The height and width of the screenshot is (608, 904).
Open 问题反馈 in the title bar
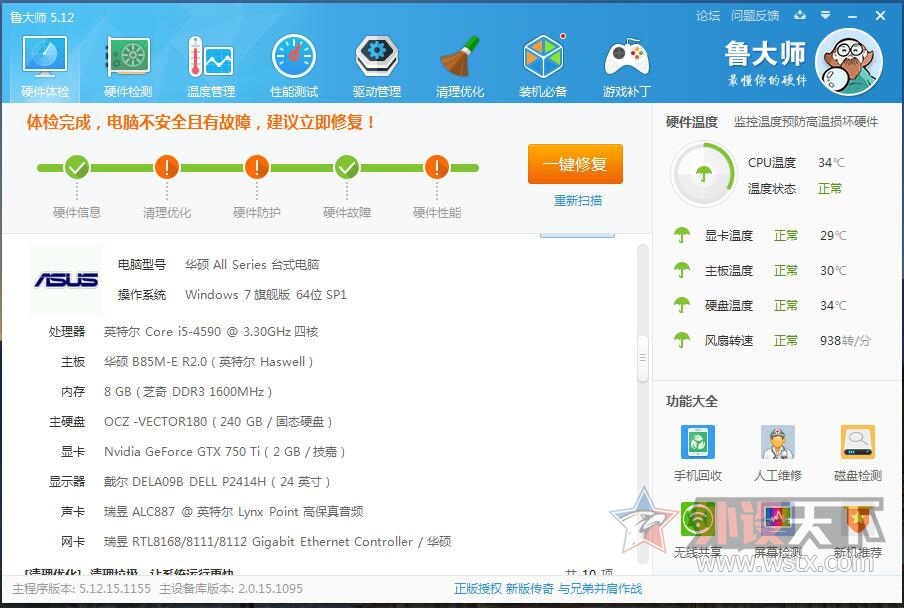pos(755,16)
